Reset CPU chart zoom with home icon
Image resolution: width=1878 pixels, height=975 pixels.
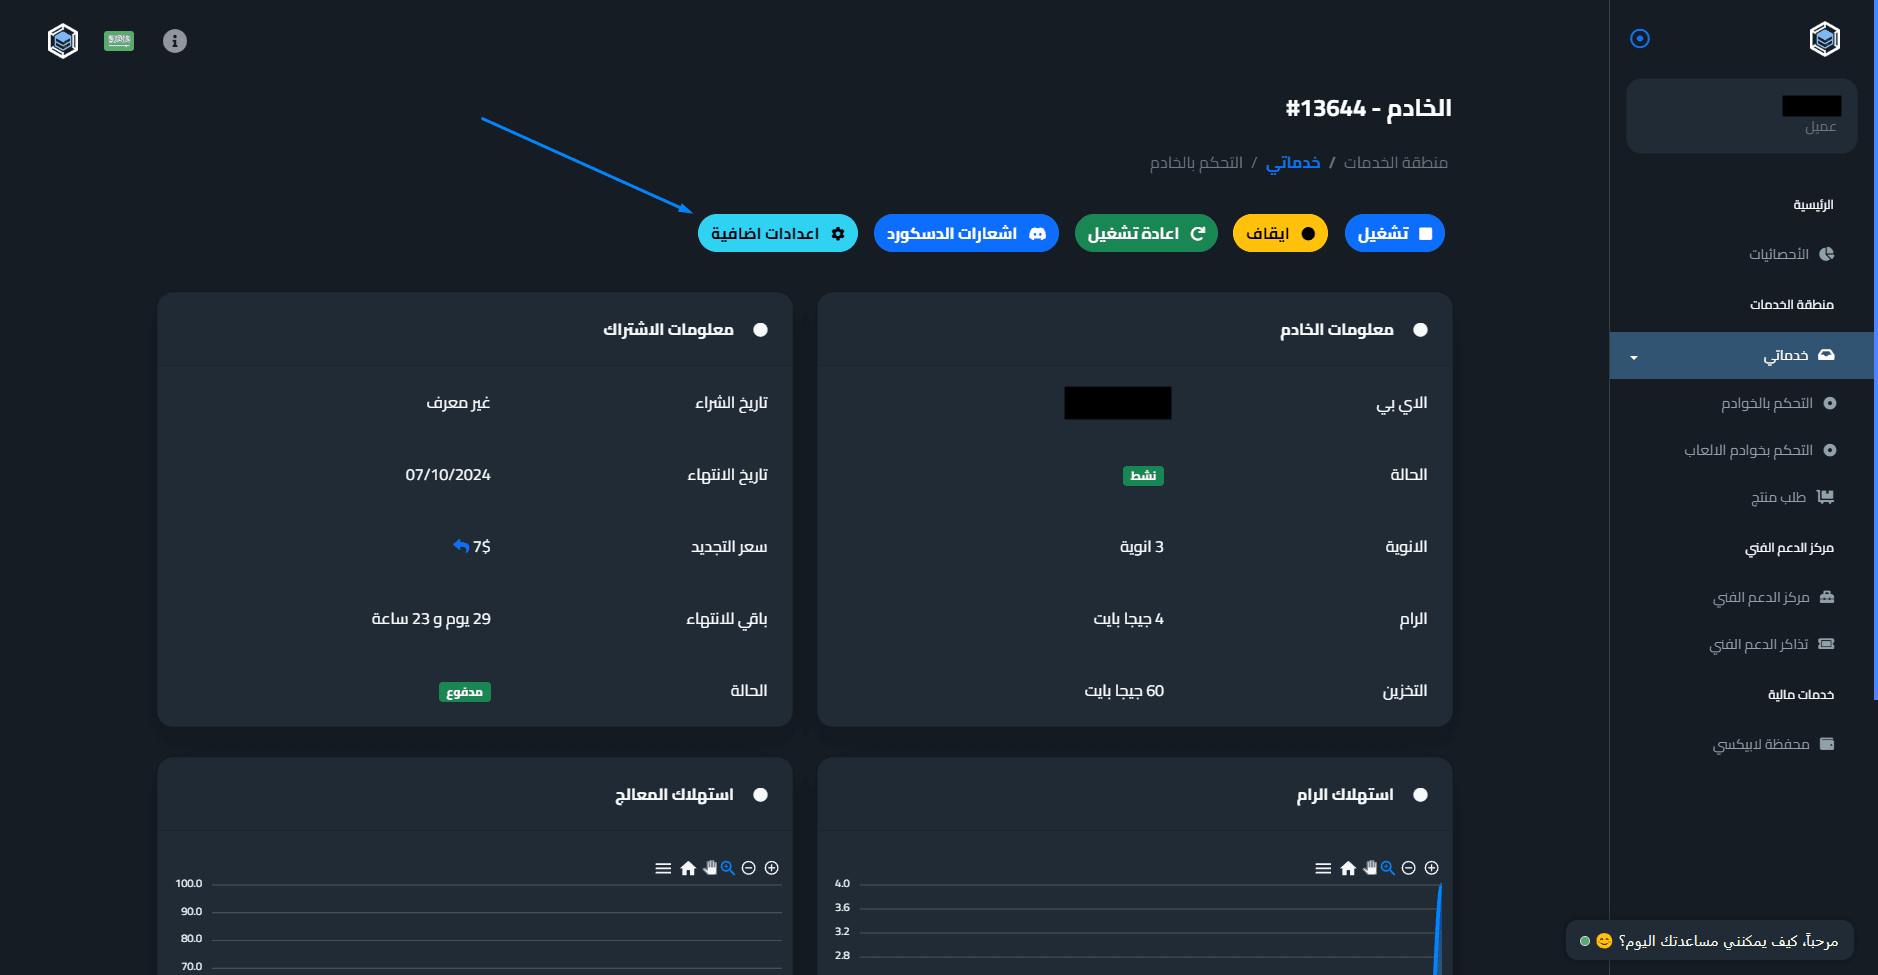pos(688,868)
